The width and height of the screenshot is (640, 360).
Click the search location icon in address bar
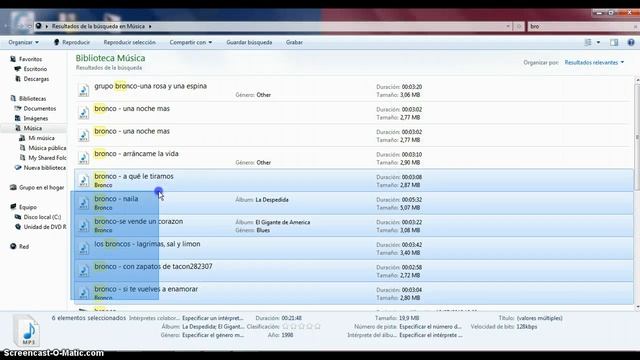click(x=39, y=26)
